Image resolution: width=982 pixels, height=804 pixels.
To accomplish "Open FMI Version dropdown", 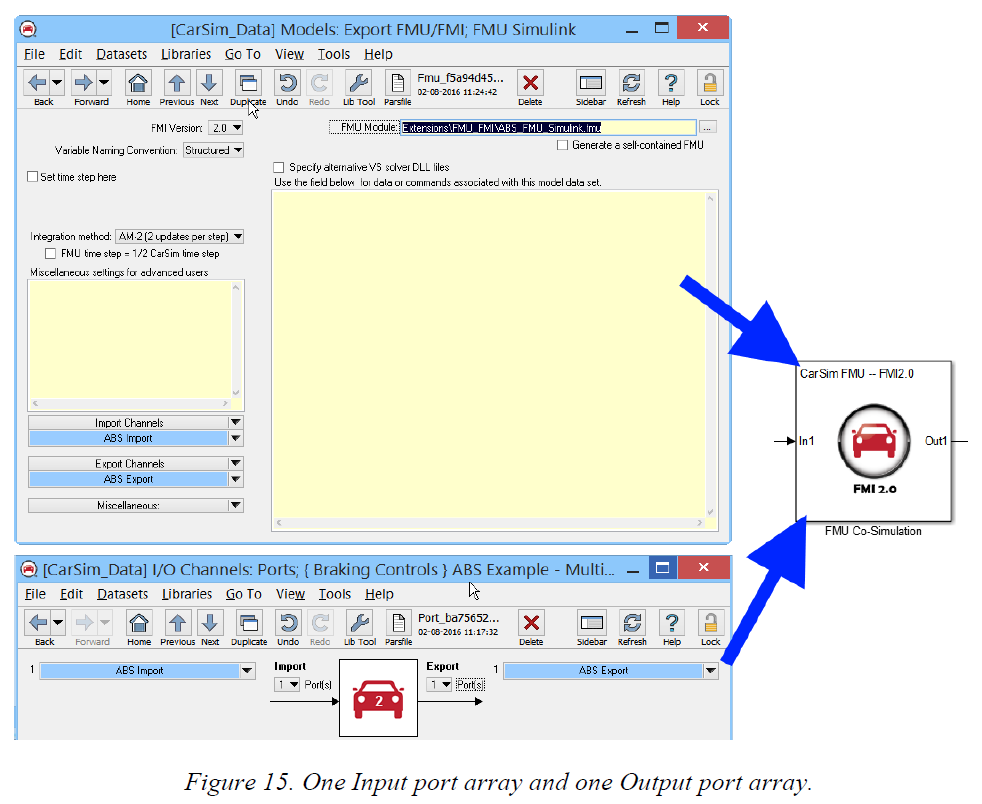I will [225, 128].
